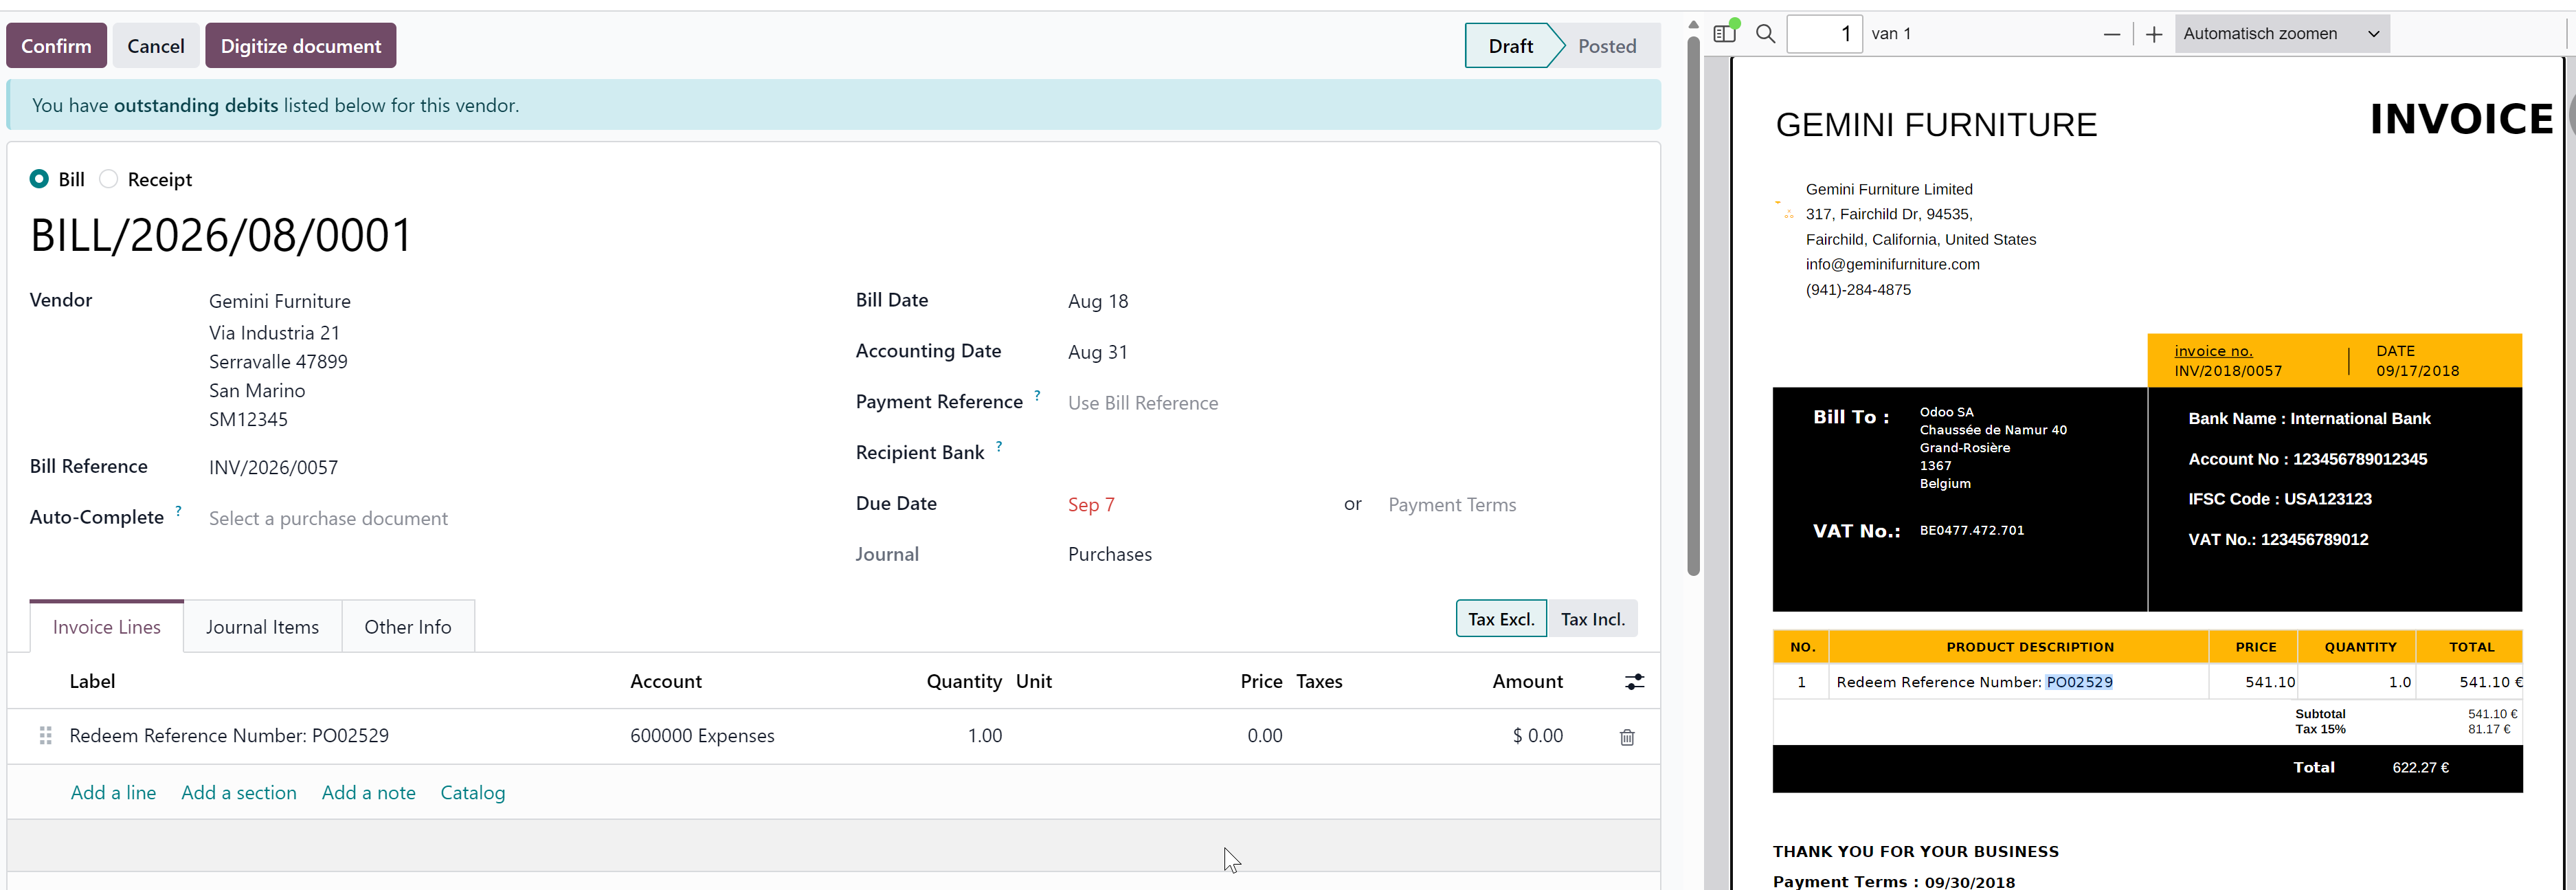The width and height of the screenshot is (2576, 890).
Task: Click the Taxes column header
Action: click(x=1319, y=682)
